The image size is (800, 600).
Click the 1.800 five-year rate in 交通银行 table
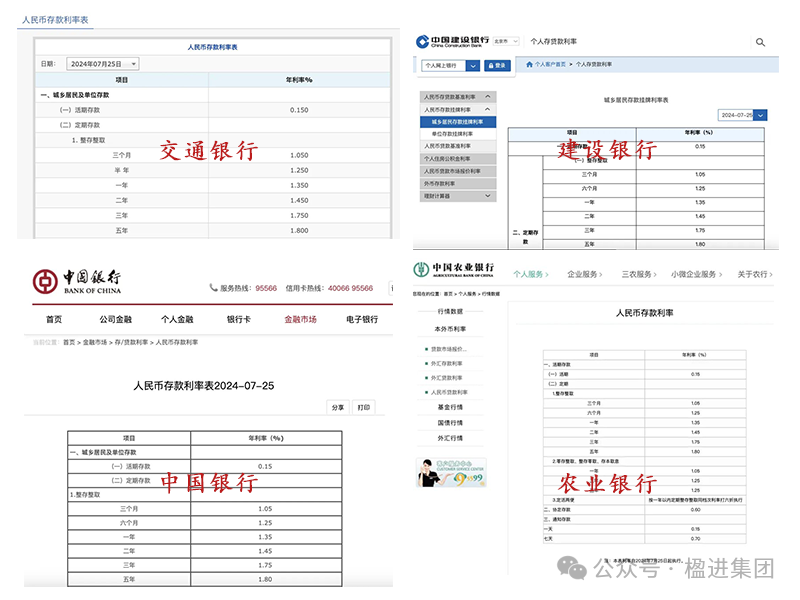299,231
